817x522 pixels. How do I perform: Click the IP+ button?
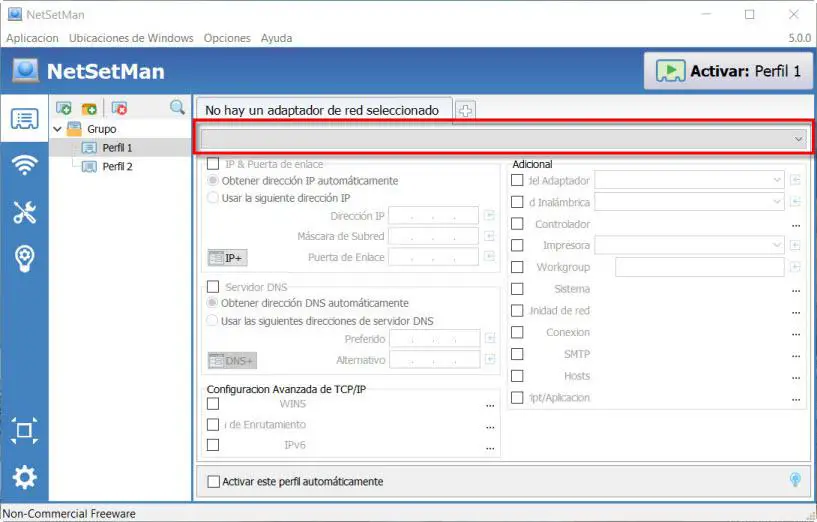click(227, 257)
